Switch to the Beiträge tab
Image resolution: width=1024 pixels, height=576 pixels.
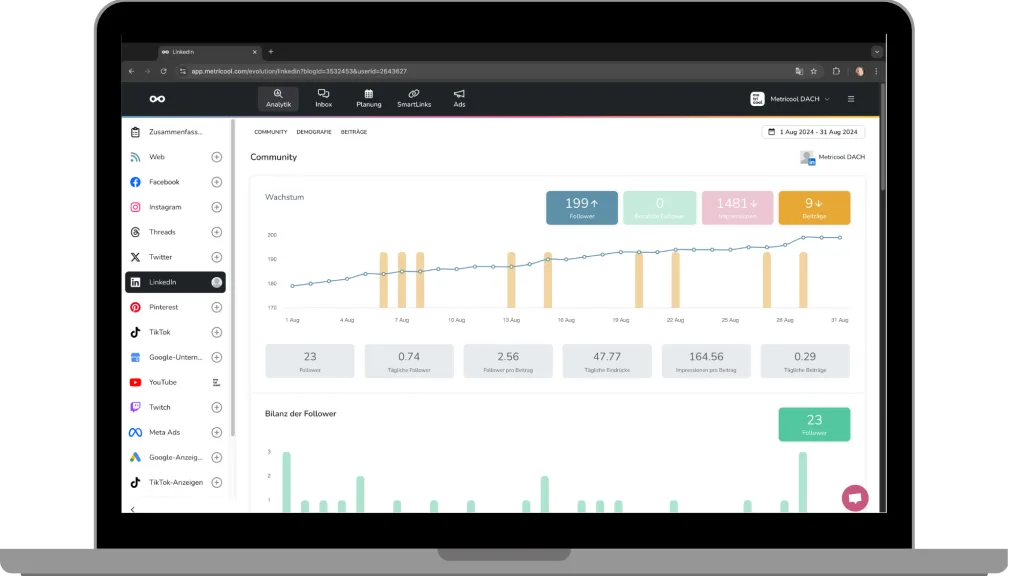[353, 132]
